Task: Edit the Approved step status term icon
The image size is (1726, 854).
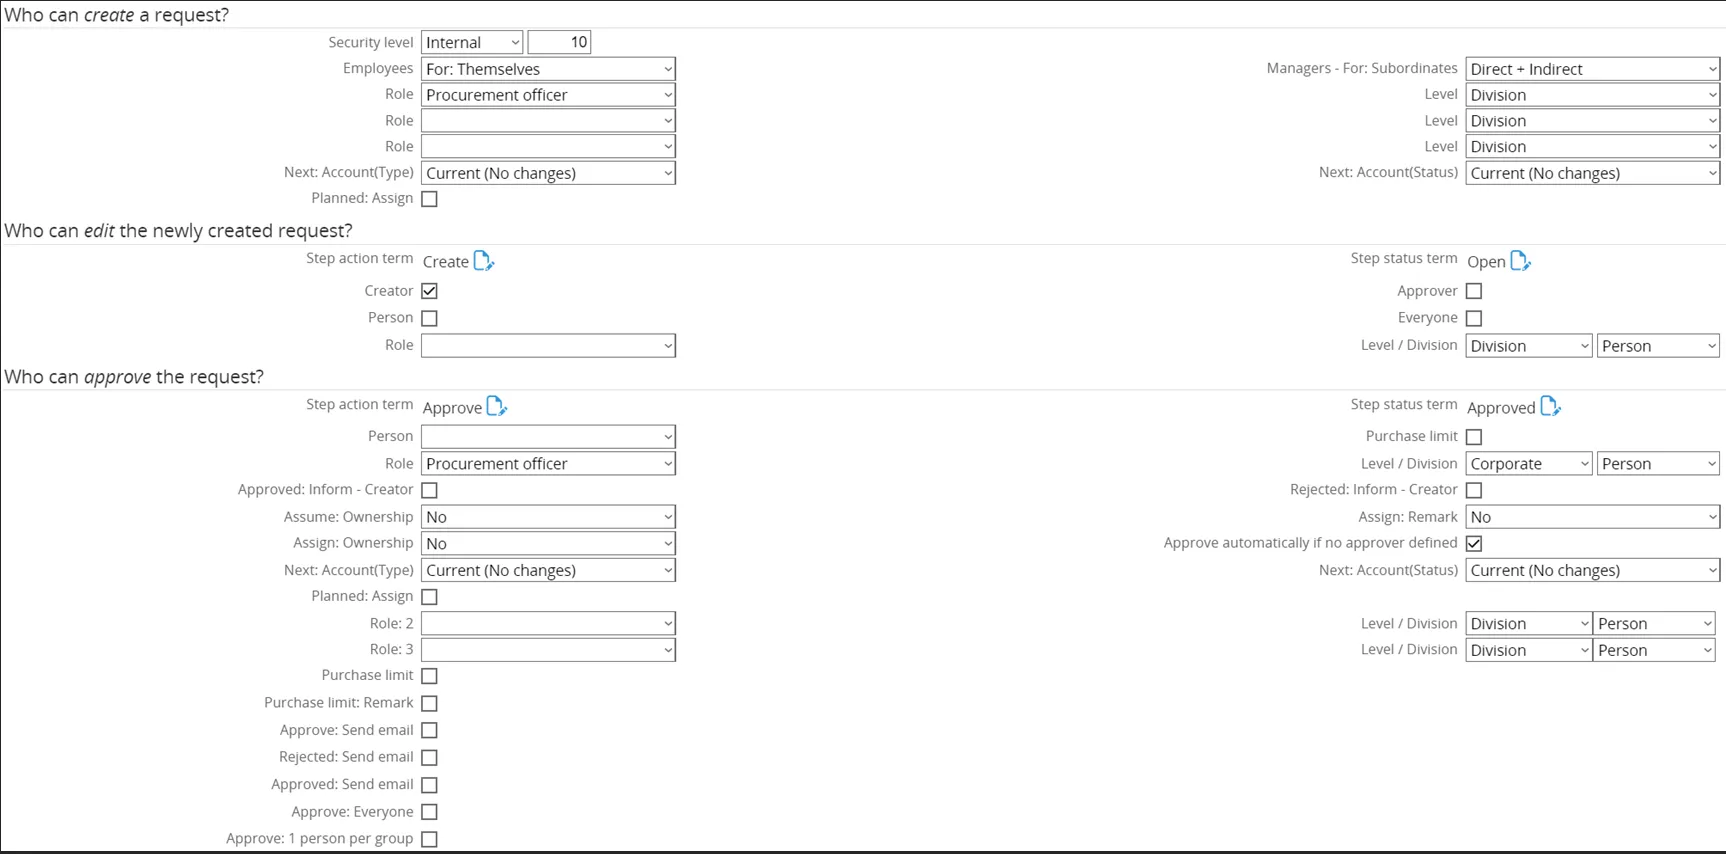Action: [1550, 407]
